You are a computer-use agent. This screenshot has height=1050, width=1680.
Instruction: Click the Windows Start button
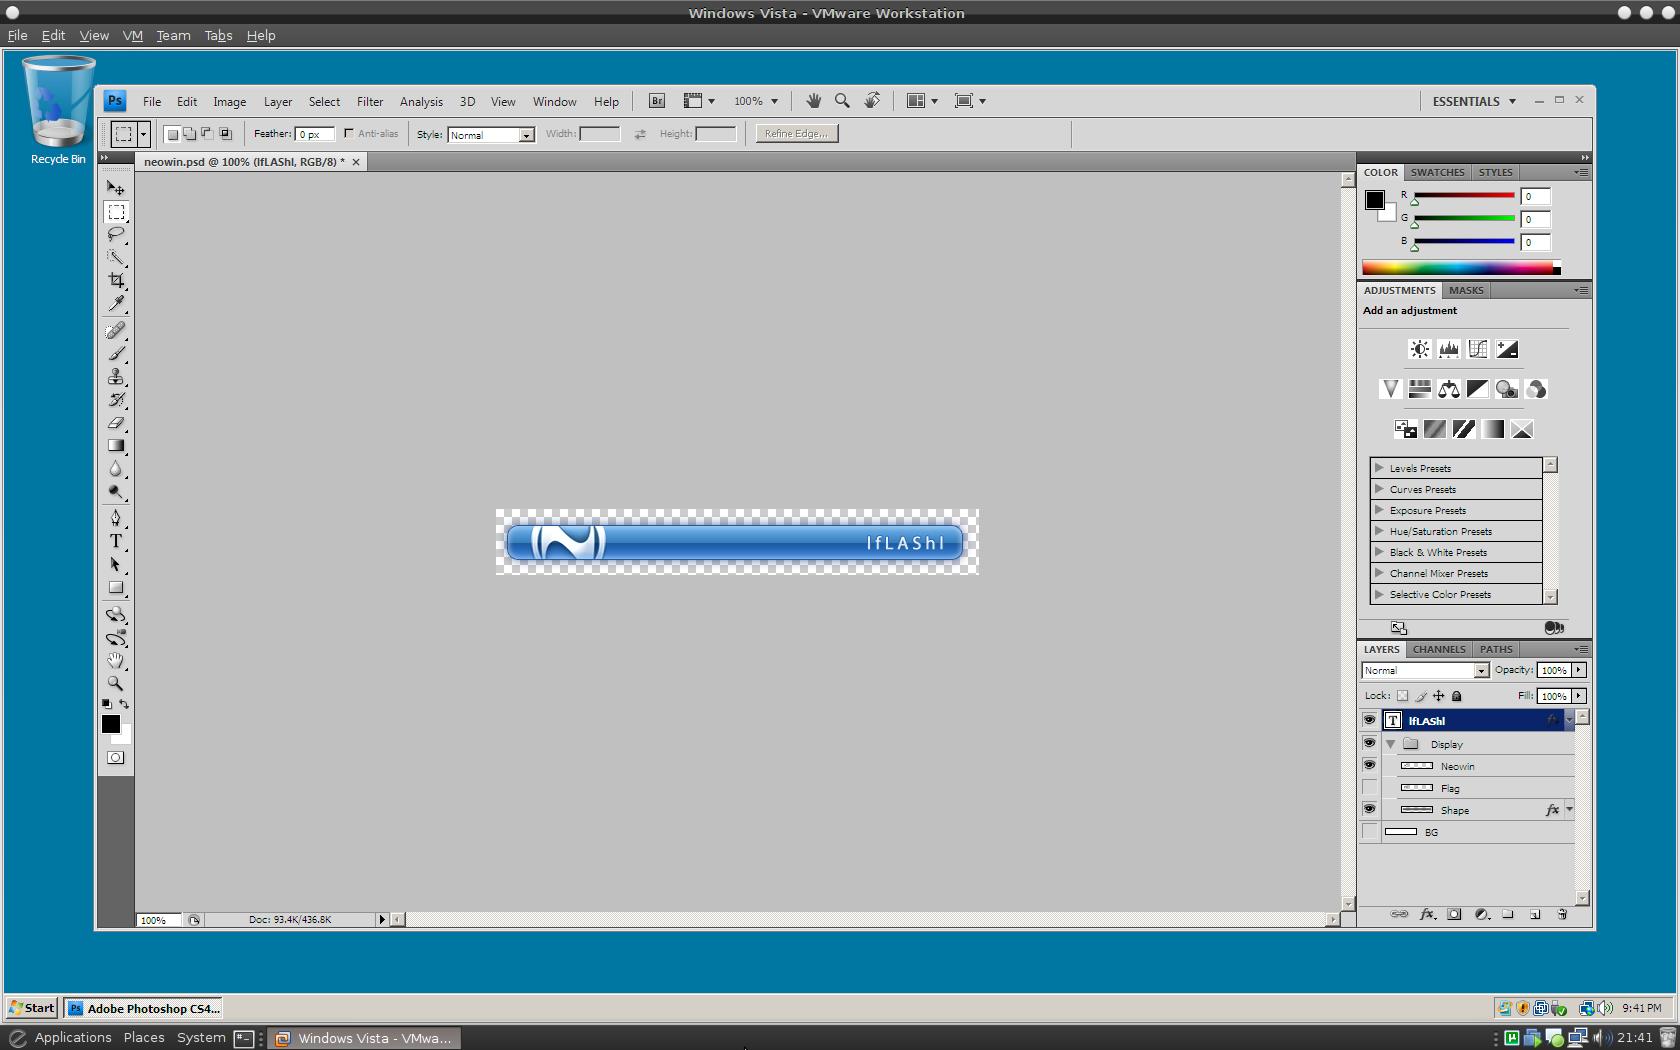pos(32,1008)
